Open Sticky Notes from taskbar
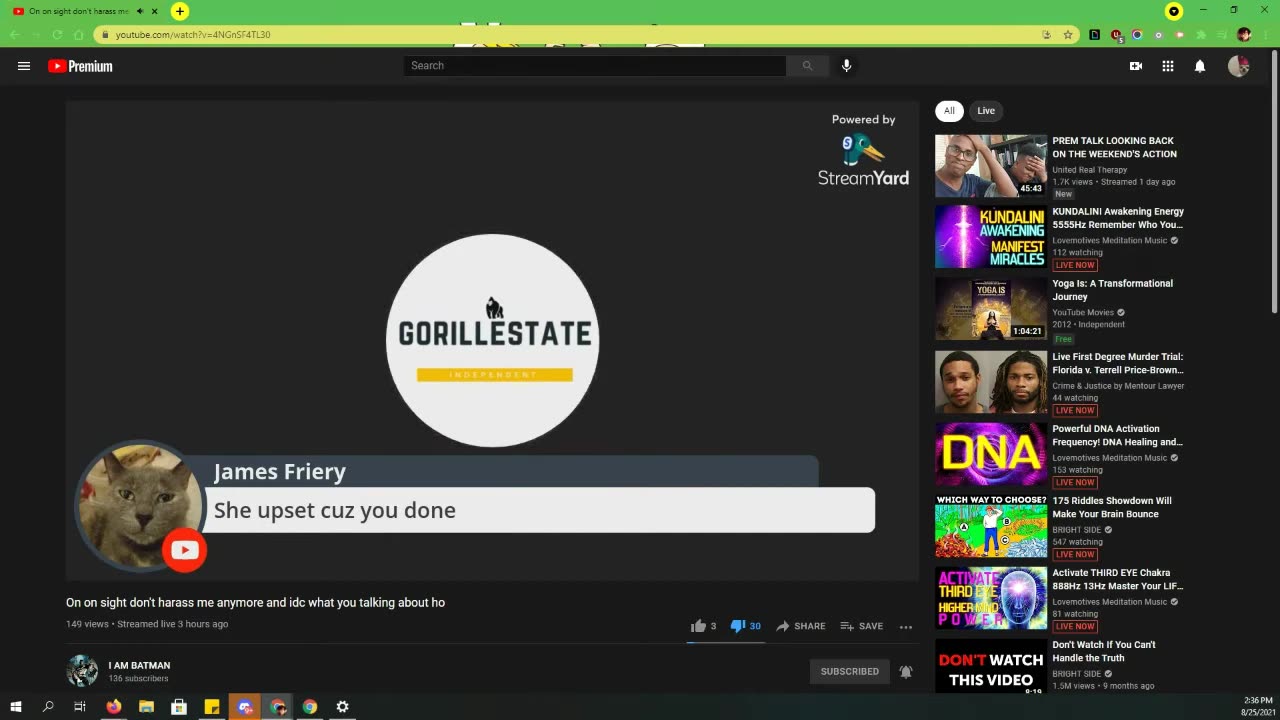Image resolution: width=1280 pixels, height=720 pixels. tap(212, 707)
